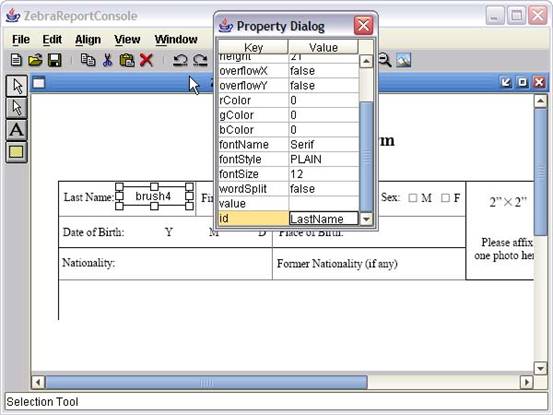This screenshot has width=553, height=415.
Task: Click the Property Dialog vertical scrollbar thumb
Action: click(366, 157)
